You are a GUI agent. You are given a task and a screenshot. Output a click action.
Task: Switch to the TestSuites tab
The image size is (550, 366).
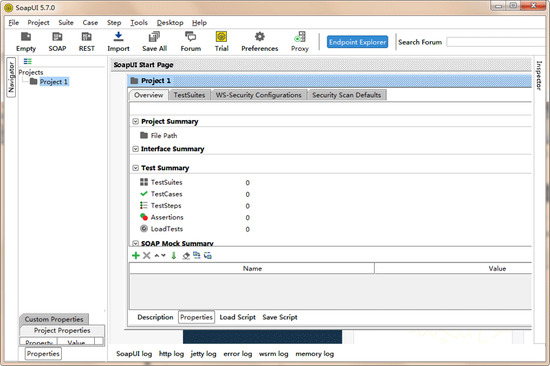[x=189, y=95]
